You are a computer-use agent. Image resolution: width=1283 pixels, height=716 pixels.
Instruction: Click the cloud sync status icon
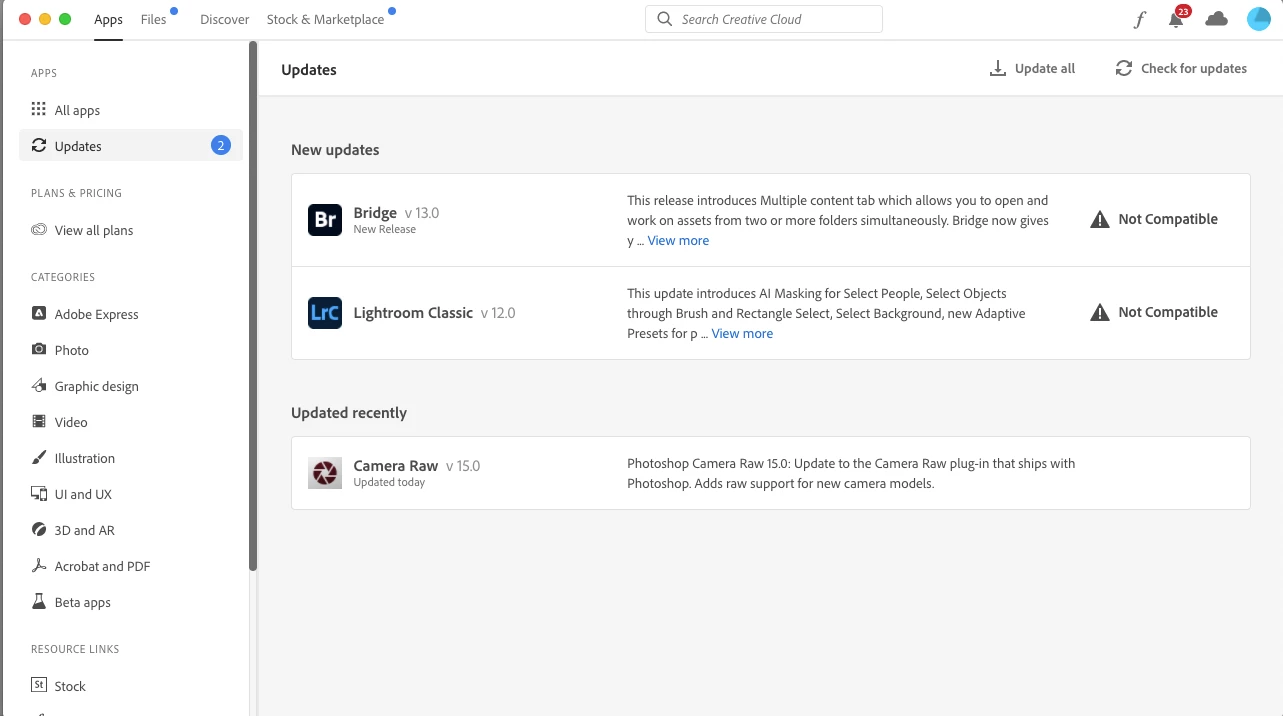coord(1216,19)
